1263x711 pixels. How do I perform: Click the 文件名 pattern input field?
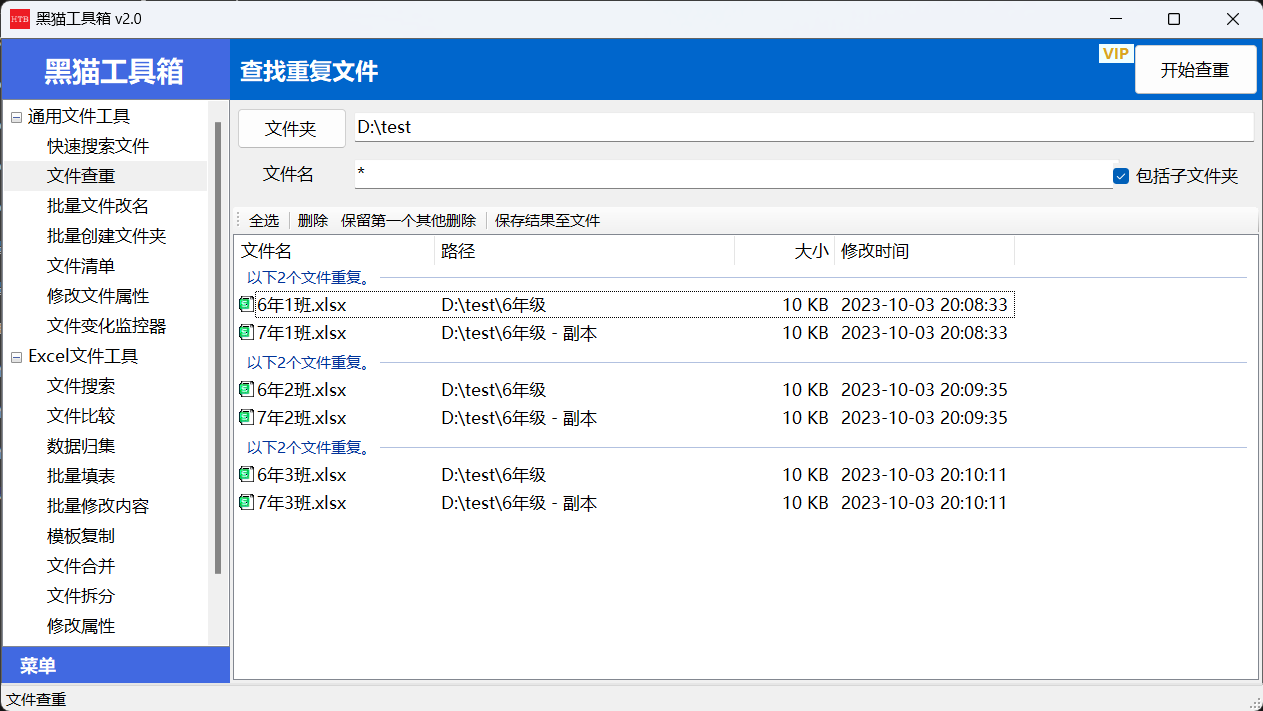[734, 174]
